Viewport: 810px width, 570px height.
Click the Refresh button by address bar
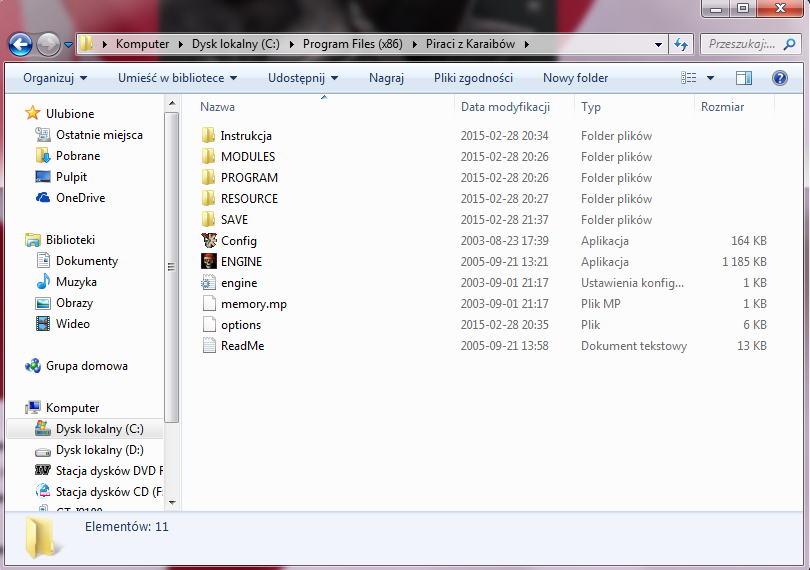click(x=681, y=44)
